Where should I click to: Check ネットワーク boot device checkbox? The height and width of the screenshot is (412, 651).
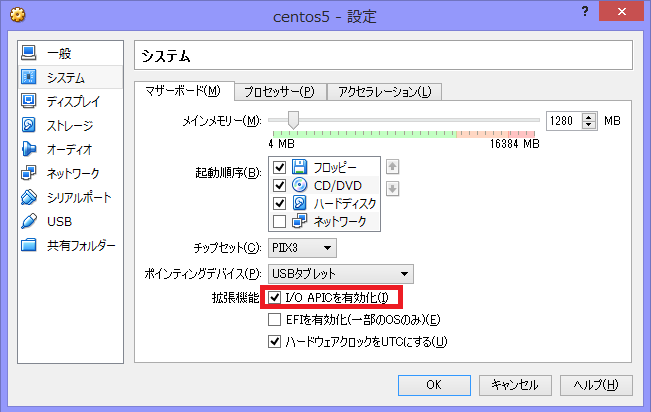click(279, 221)
